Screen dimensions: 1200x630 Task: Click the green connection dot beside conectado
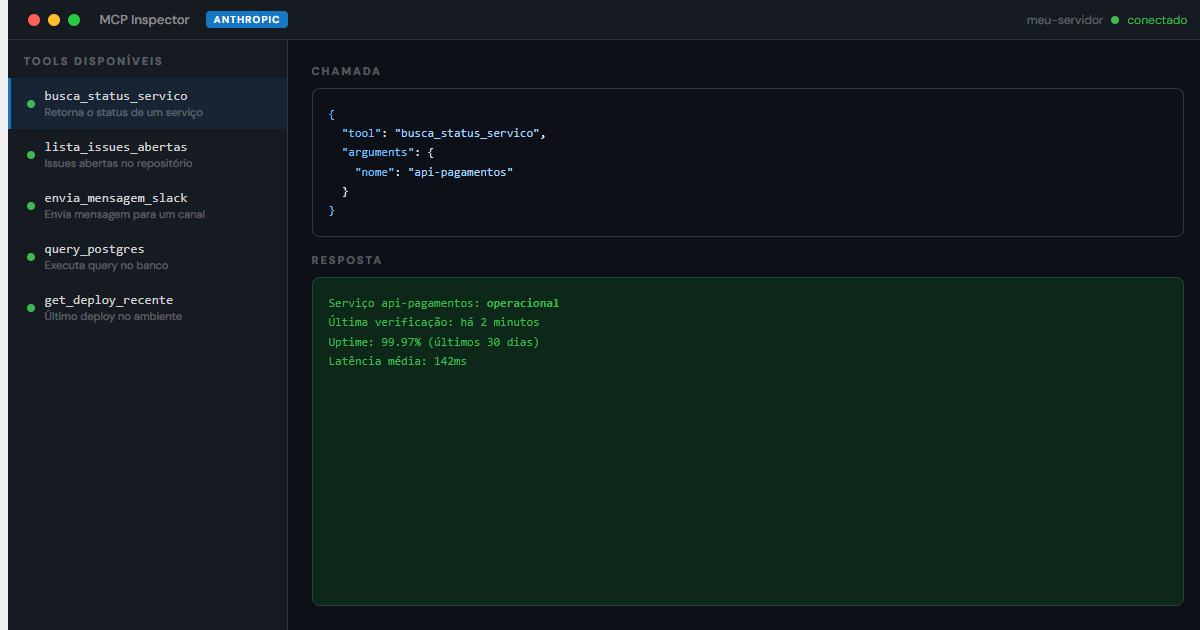click(x=1115, y=20)
